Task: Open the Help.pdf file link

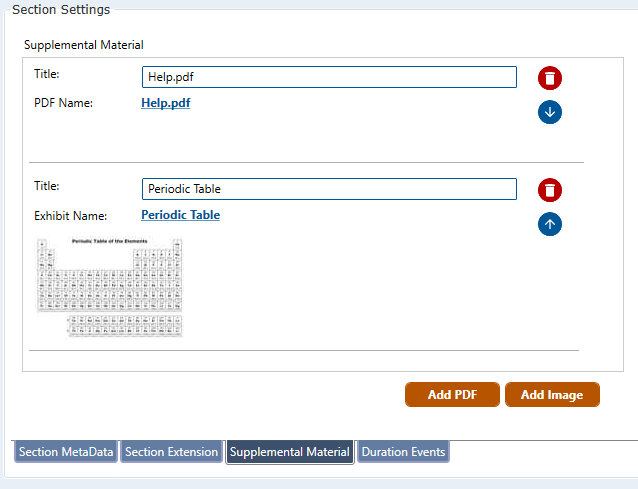Action: [x=165, y=103]
